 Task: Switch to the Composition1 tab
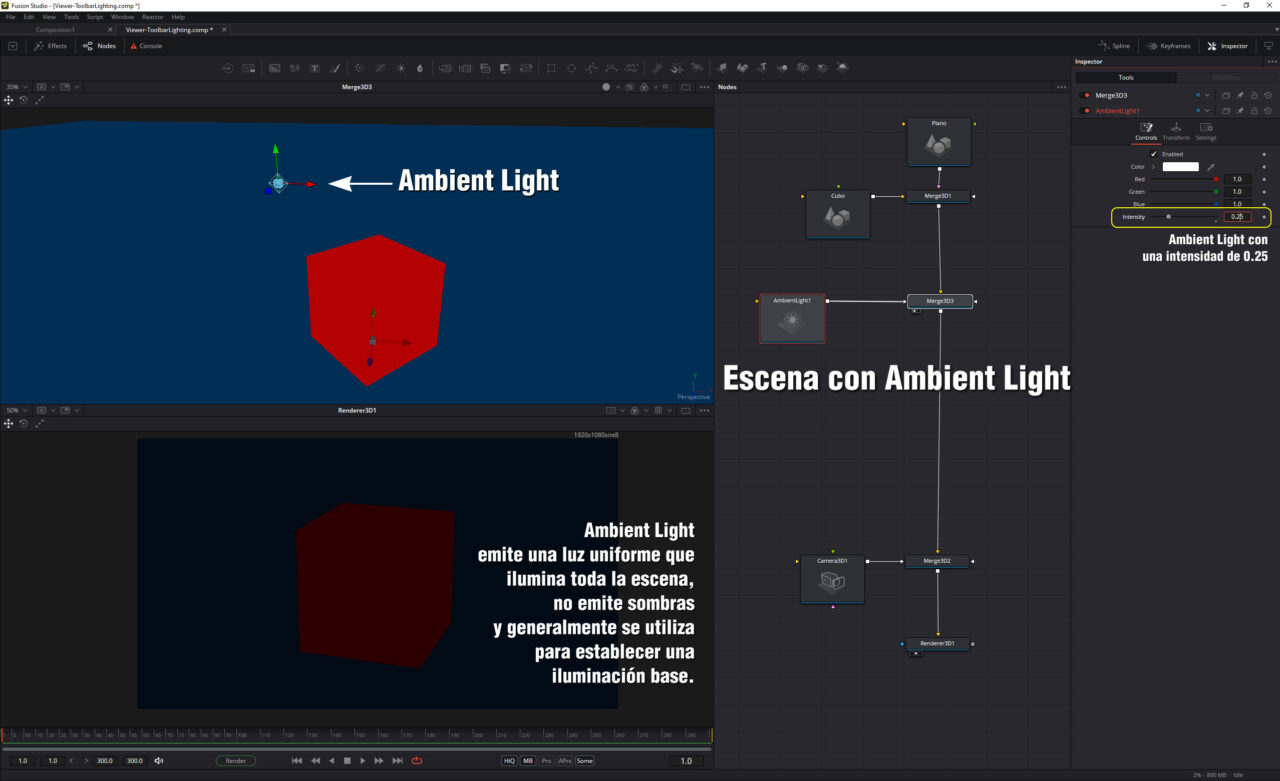(x=55, y=30)
